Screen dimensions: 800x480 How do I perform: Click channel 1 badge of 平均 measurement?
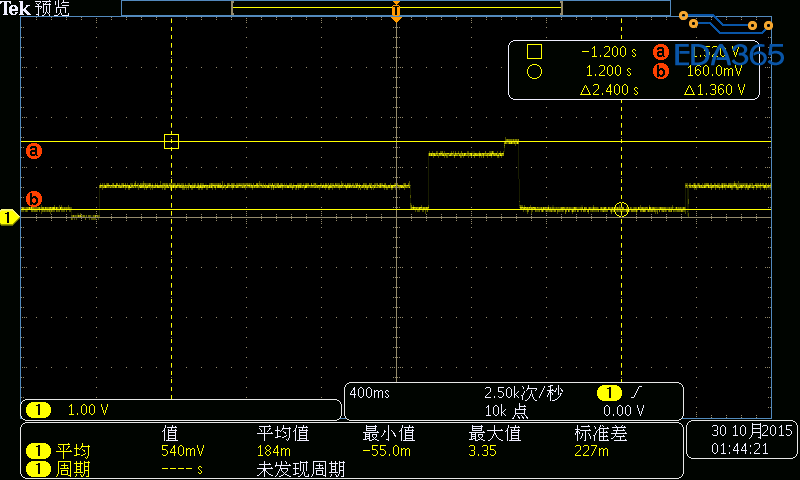[38, 451]
